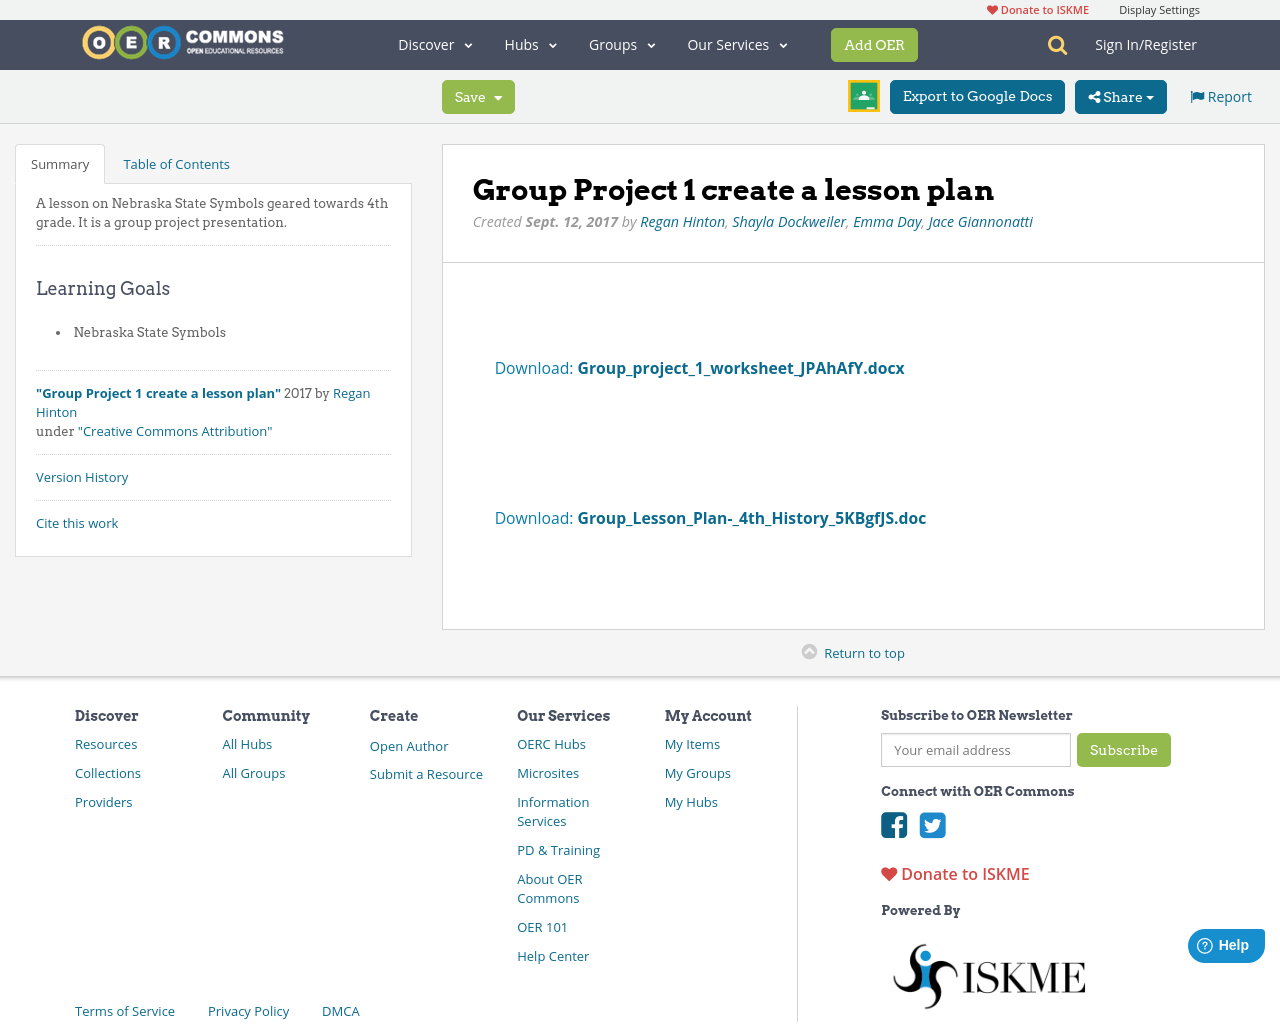Click the Help bubble button

[x=1226, y=946]
